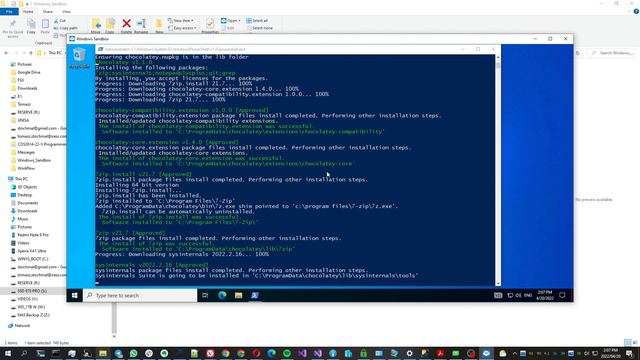Click PowerShell window scrollbar up arrow
640x360 pixels.
pyautogui.click(x=498, y=58)
